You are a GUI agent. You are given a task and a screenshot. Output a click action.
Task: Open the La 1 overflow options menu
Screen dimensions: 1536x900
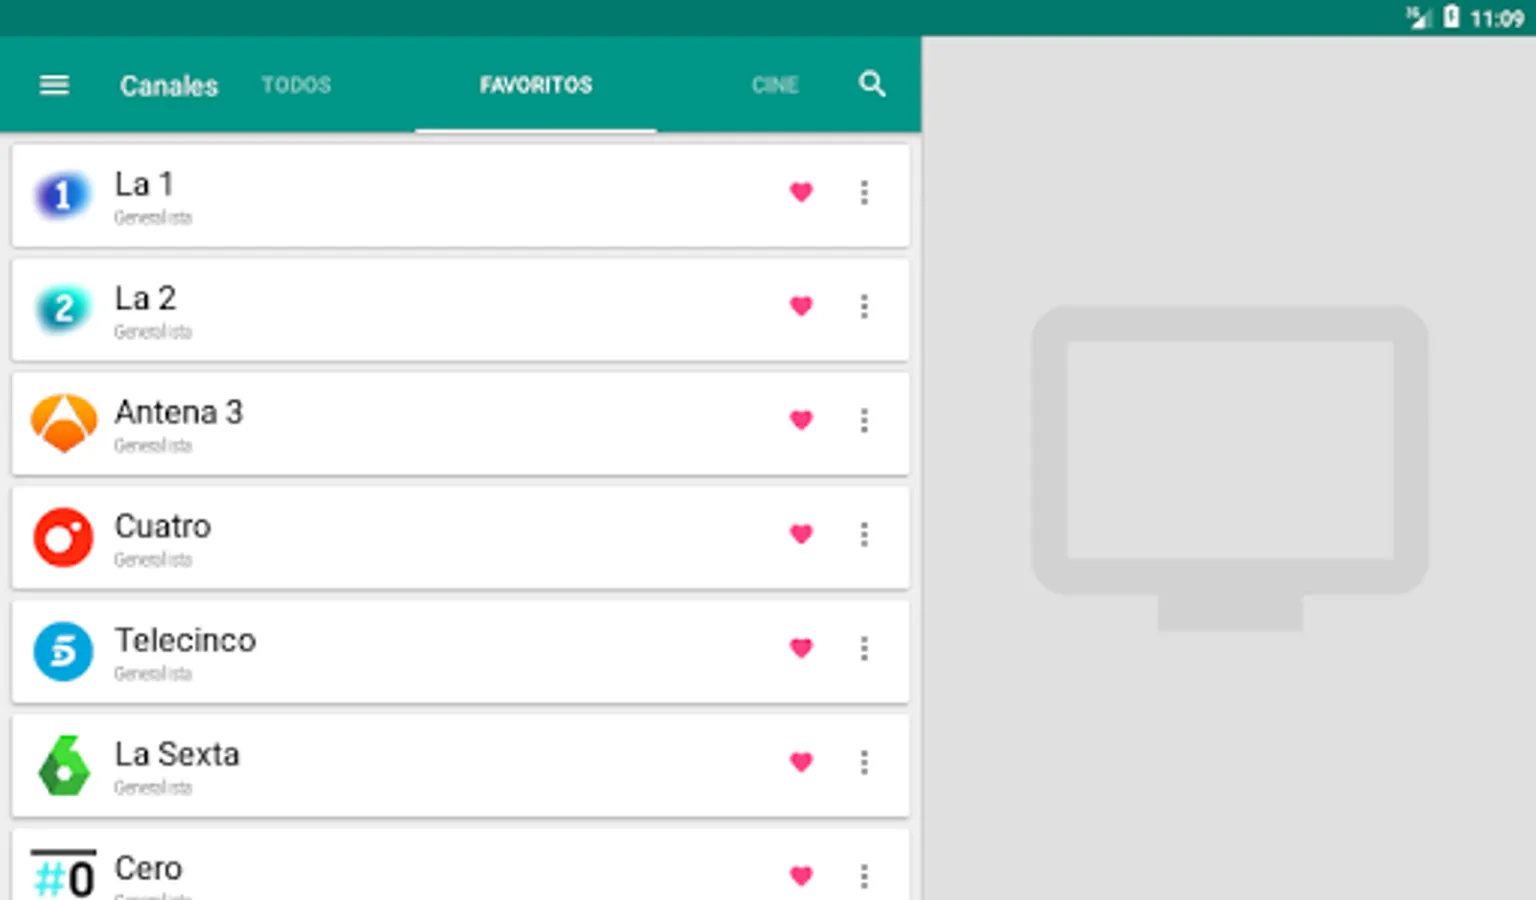coord(864,192)
